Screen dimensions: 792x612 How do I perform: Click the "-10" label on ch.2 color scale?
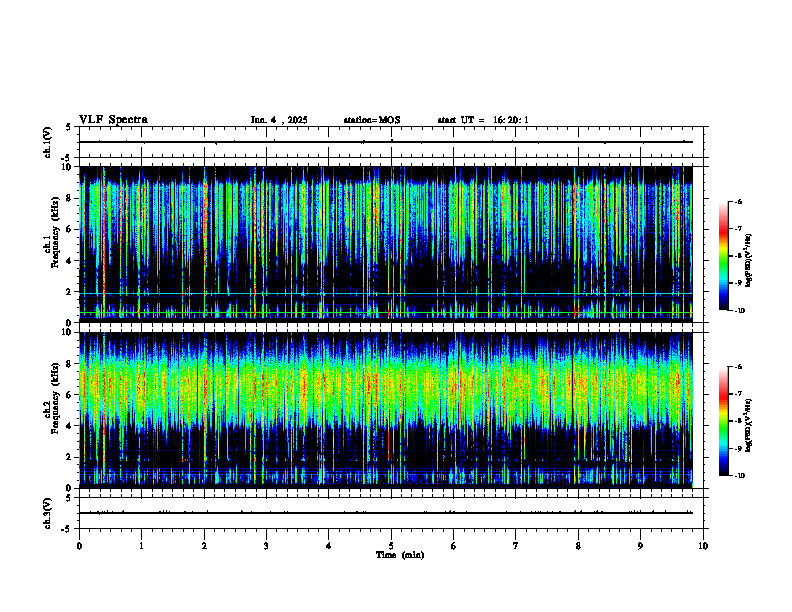point(739,476)
